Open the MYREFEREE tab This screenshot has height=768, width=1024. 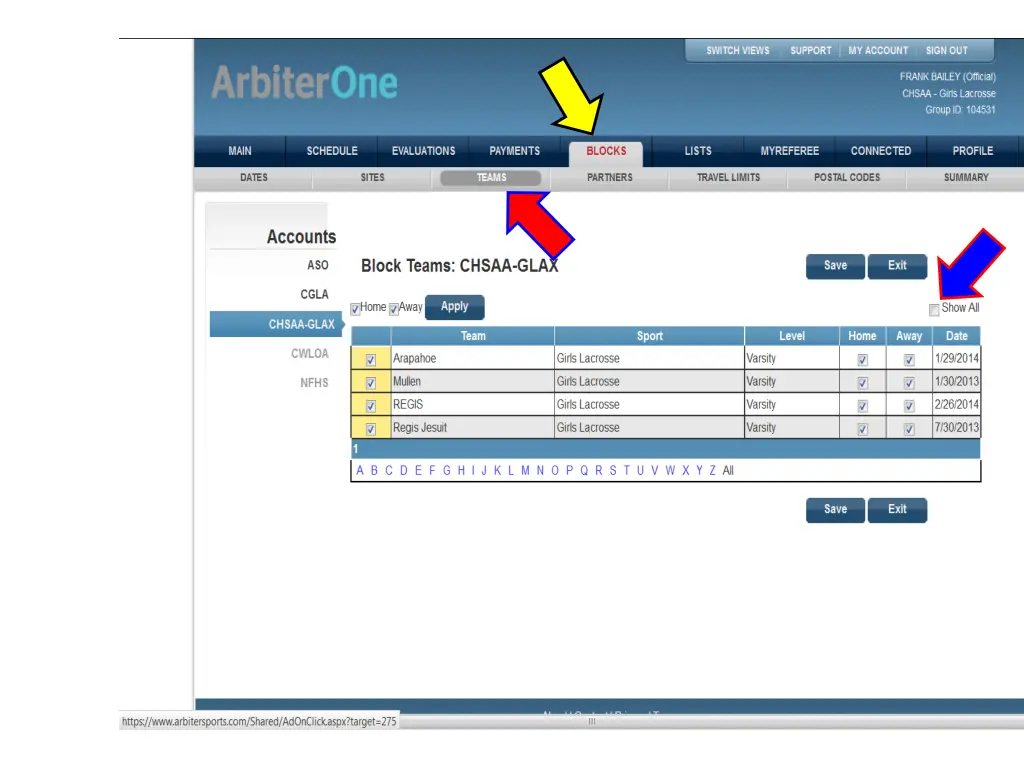790,151
